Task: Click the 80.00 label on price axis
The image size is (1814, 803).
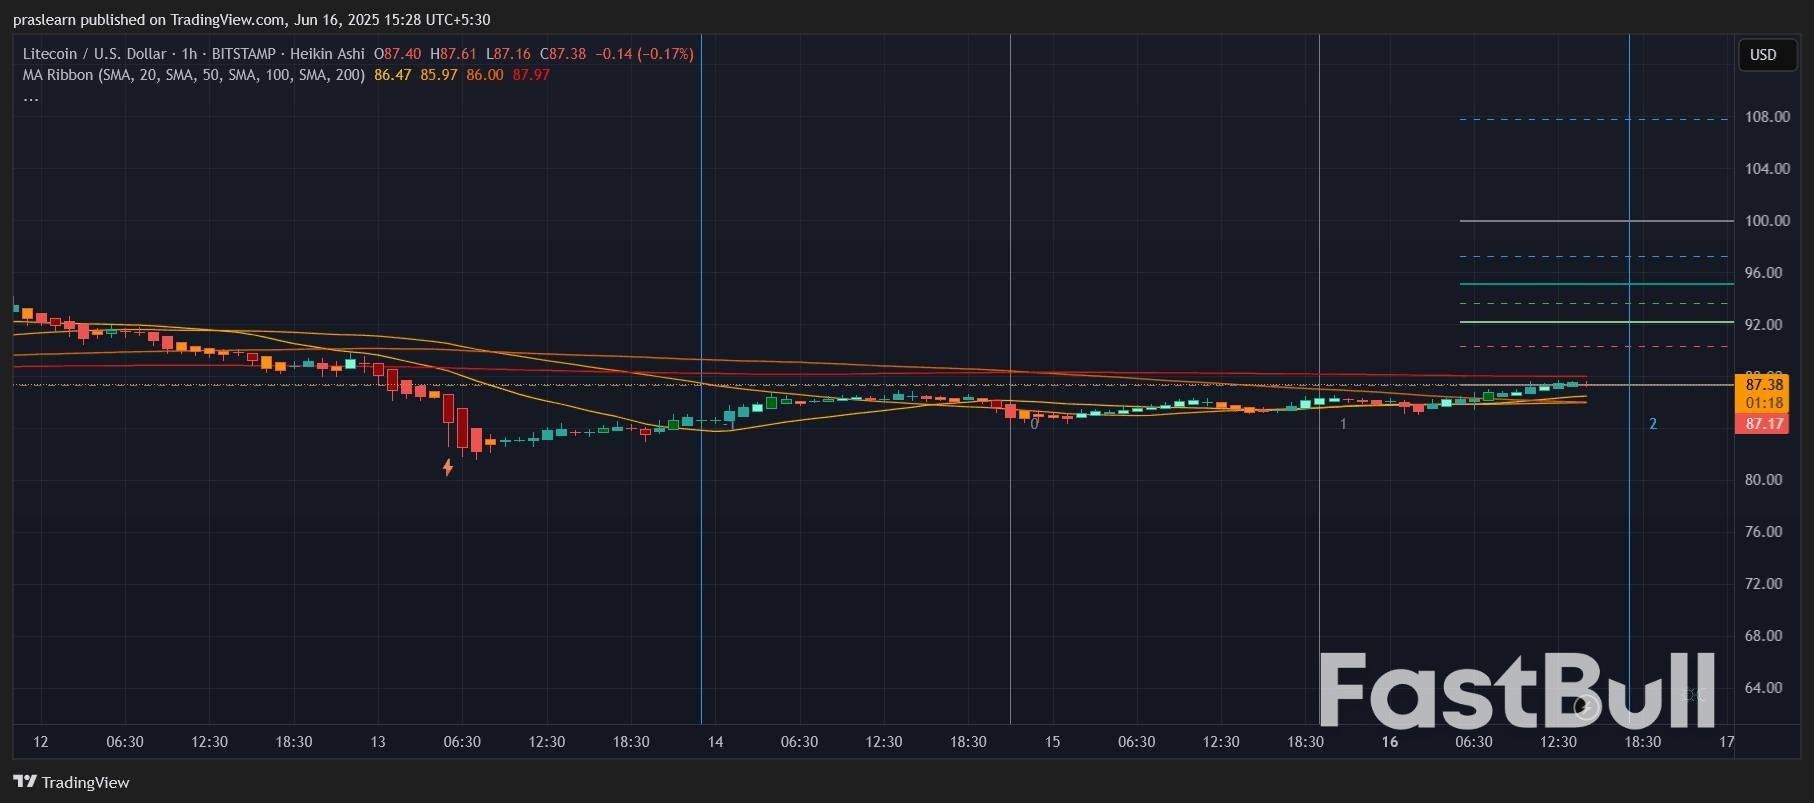Action: point(1763,480)
